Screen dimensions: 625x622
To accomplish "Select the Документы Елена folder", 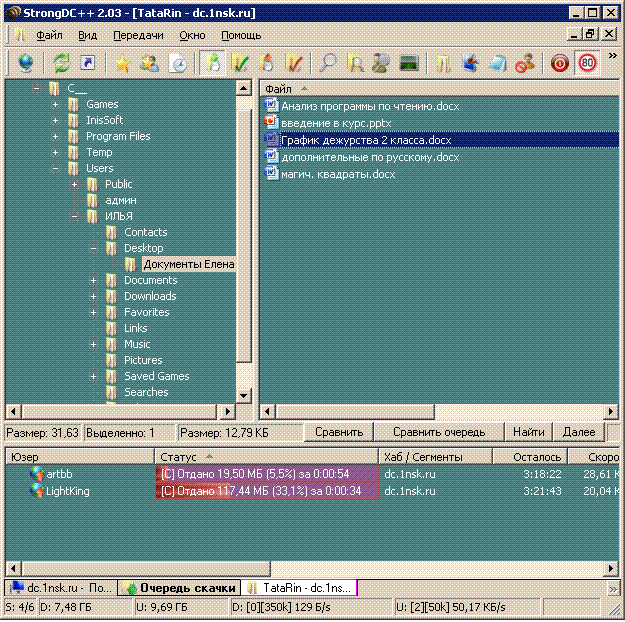I will 189,264.
